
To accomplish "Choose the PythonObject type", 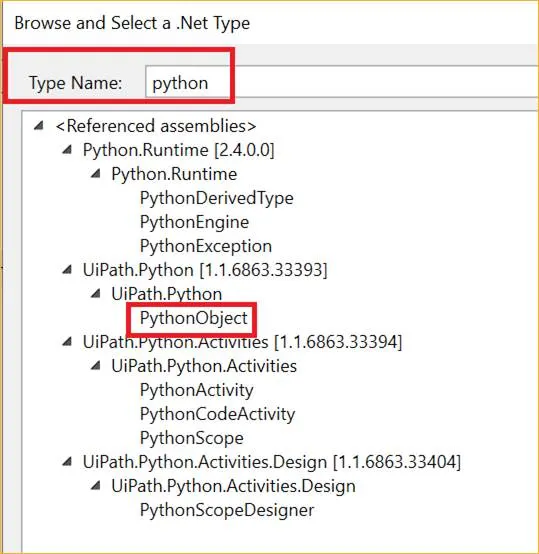I will tap(194, 318).
